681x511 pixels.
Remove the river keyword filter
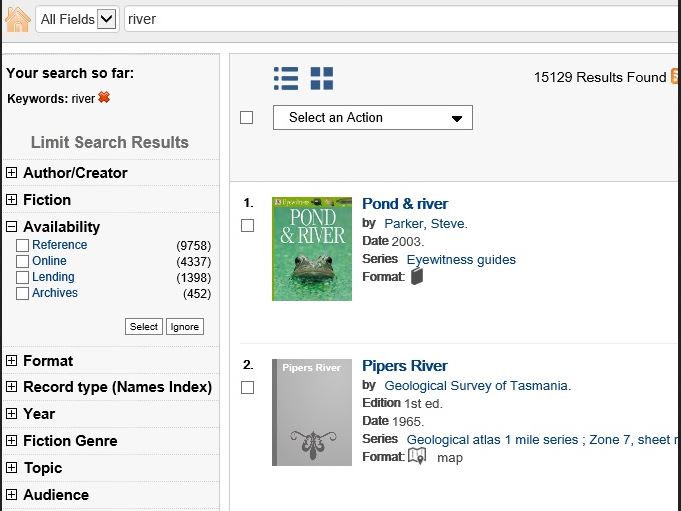point(104,98)
